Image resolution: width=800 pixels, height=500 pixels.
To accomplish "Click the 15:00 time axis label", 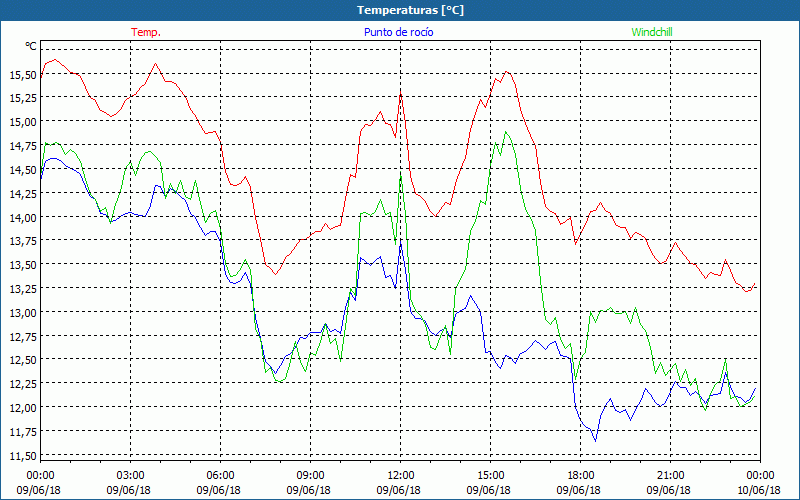I will [x=490, y=475].
